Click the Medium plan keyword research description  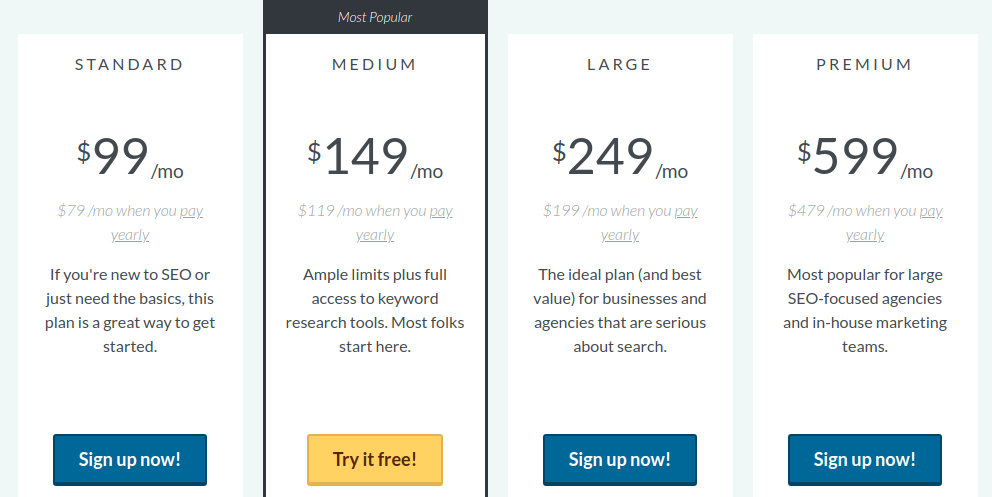coord(375,310)
